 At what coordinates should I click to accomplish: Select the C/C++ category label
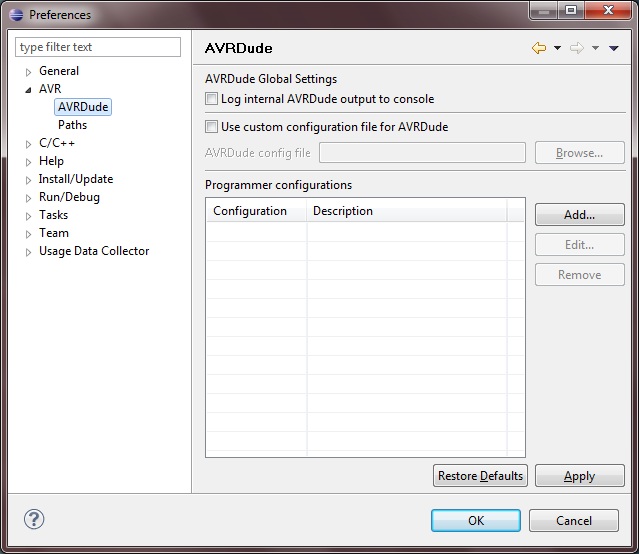click(x=57, y=143)
